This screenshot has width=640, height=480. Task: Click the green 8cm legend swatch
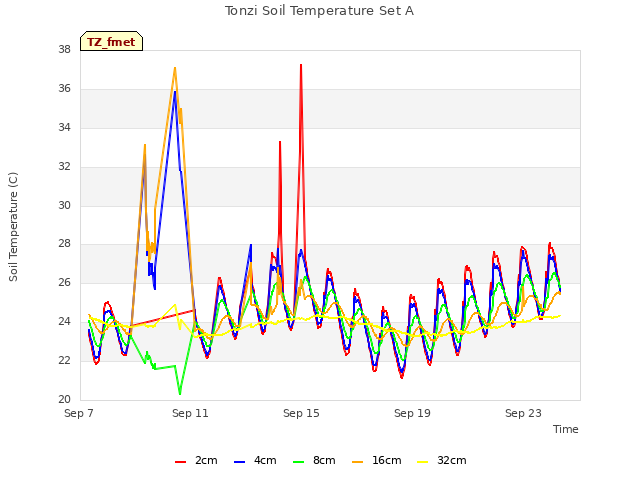[299, 461]
